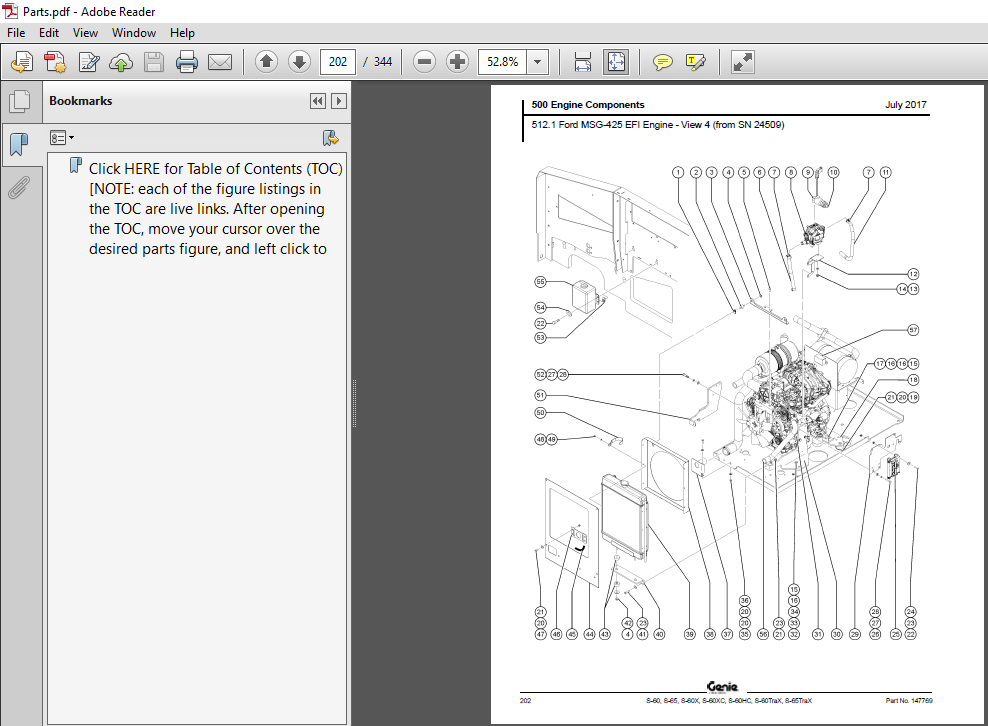Zoom in using the plus button
The width and height of the screenshot is (988, 726).
pyautogui.click(x=457, y=62)
